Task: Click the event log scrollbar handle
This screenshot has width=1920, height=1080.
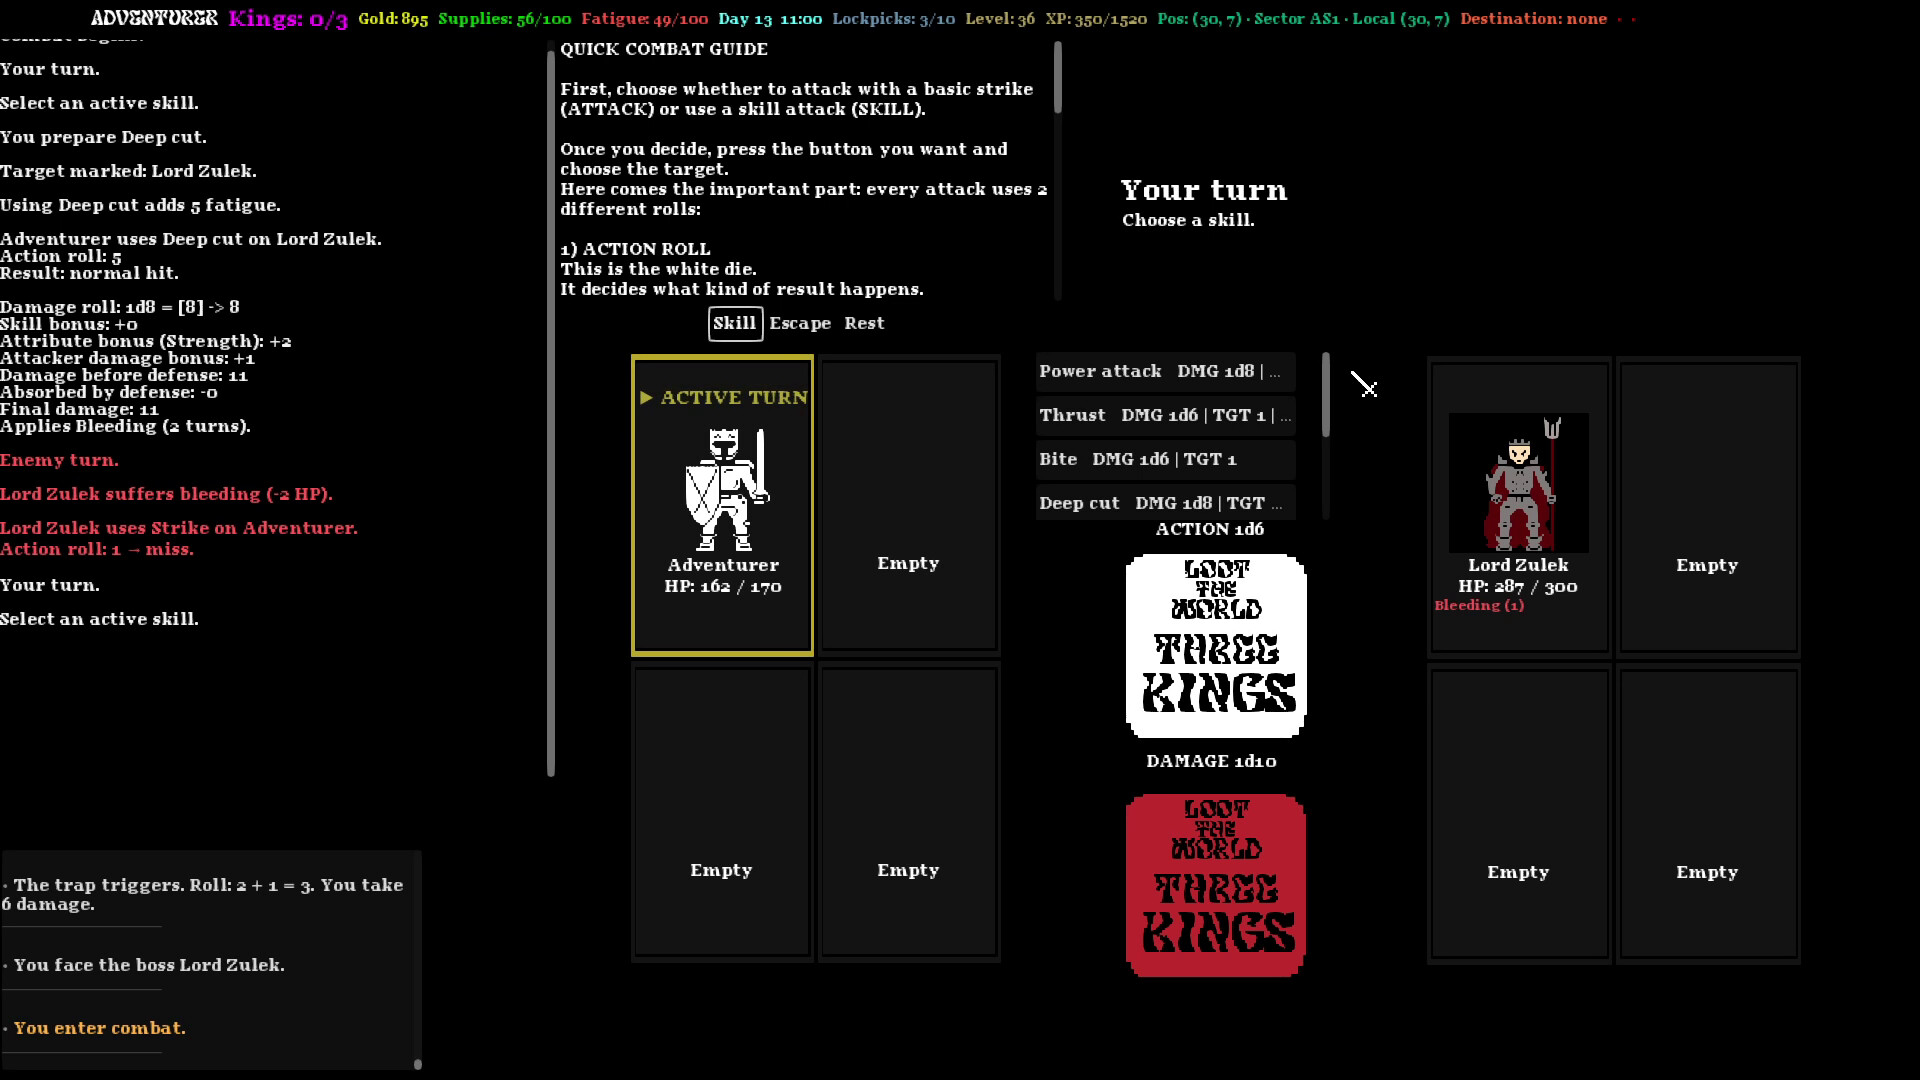Action: coord(418,1064)
